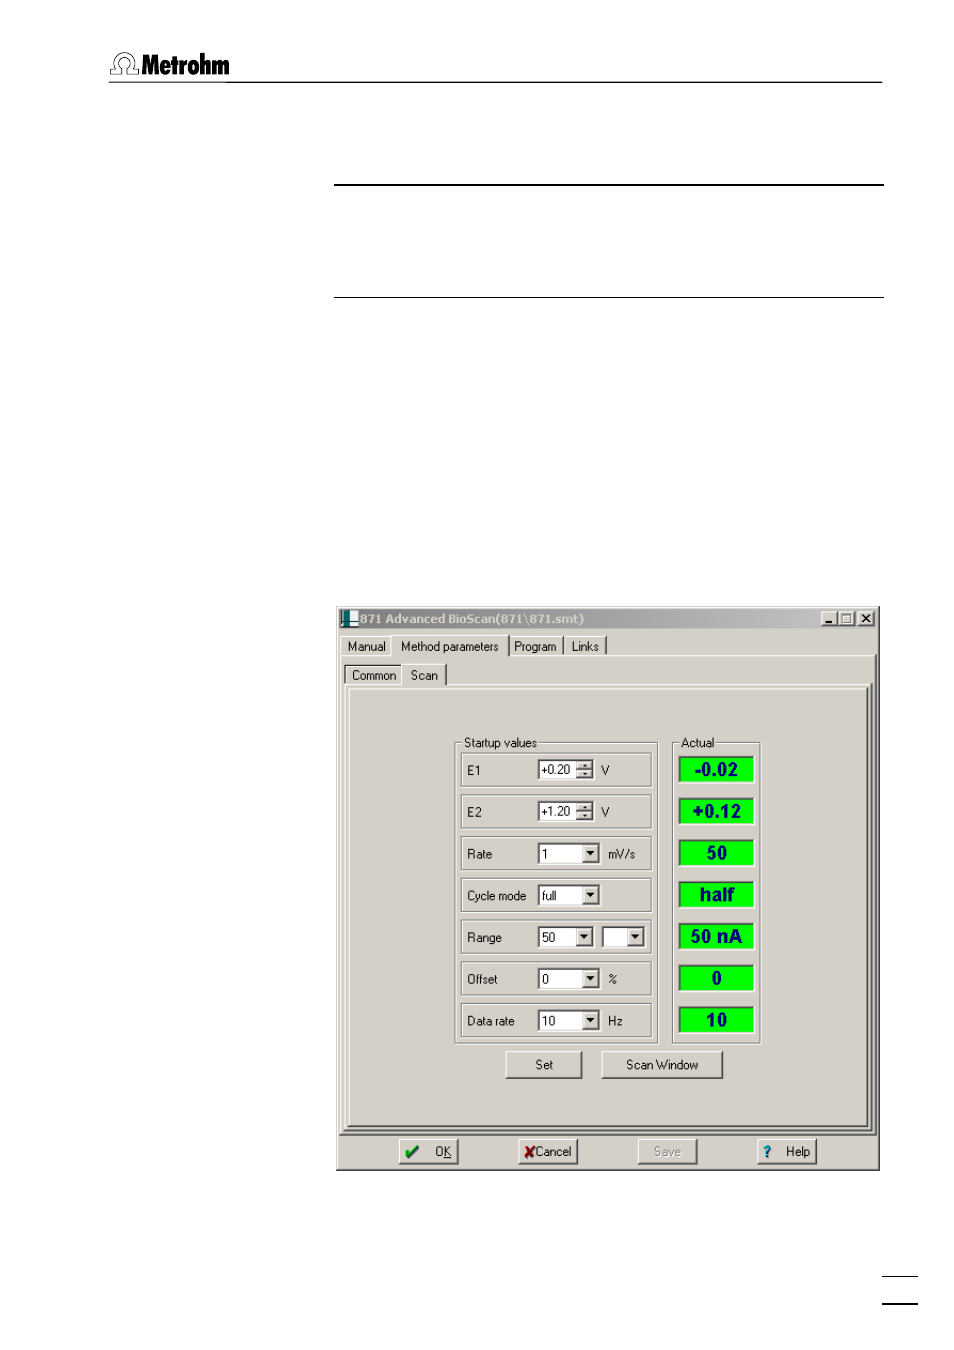Click the Cancel button
954x1350 pixels.
tap(548, 1152)
